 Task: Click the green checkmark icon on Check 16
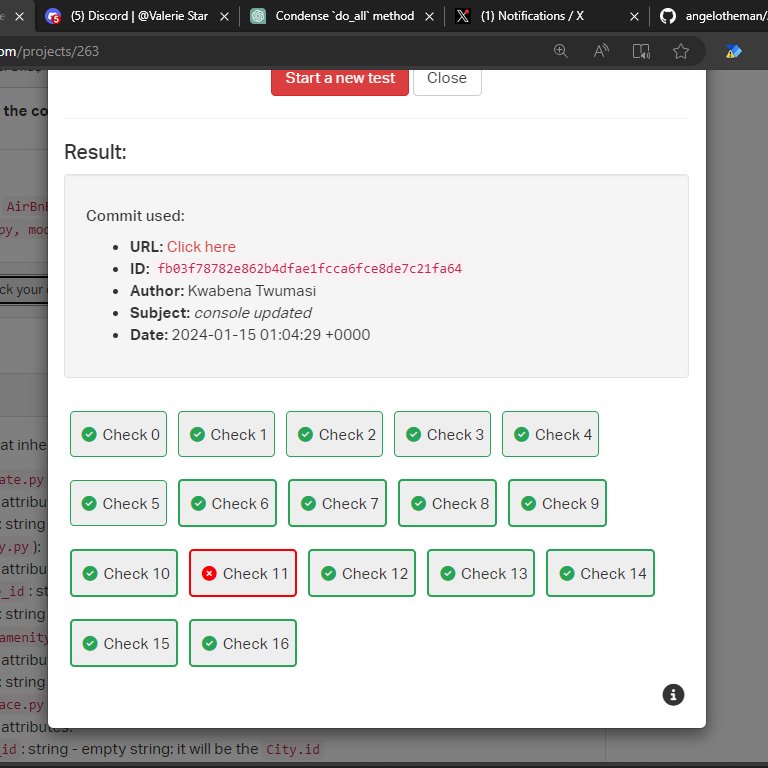click(x=209, y=643)
